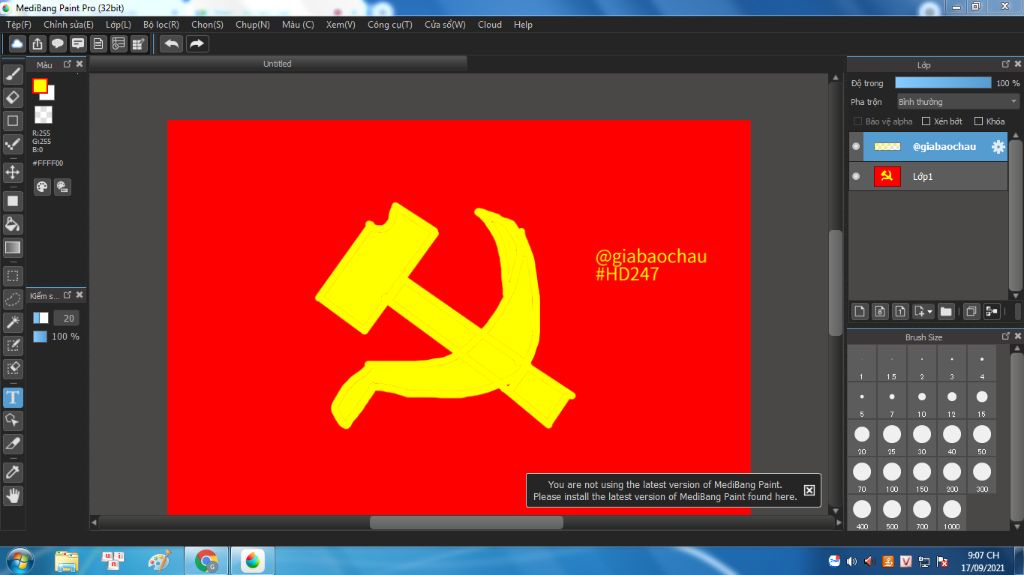
Task: Click the Lớp1 layer thumbnail
Action: point(887,176)
